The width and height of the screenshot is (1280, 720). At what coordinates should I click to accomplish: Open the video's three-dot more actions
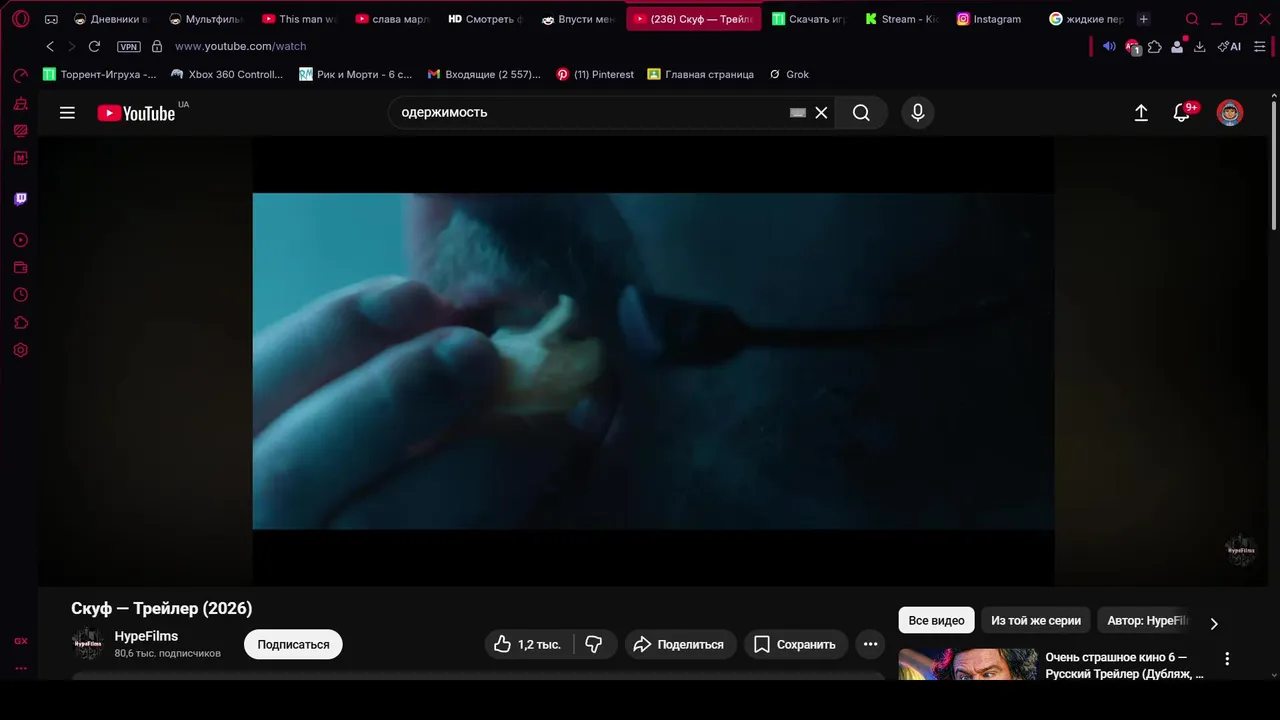pos(870,644)
